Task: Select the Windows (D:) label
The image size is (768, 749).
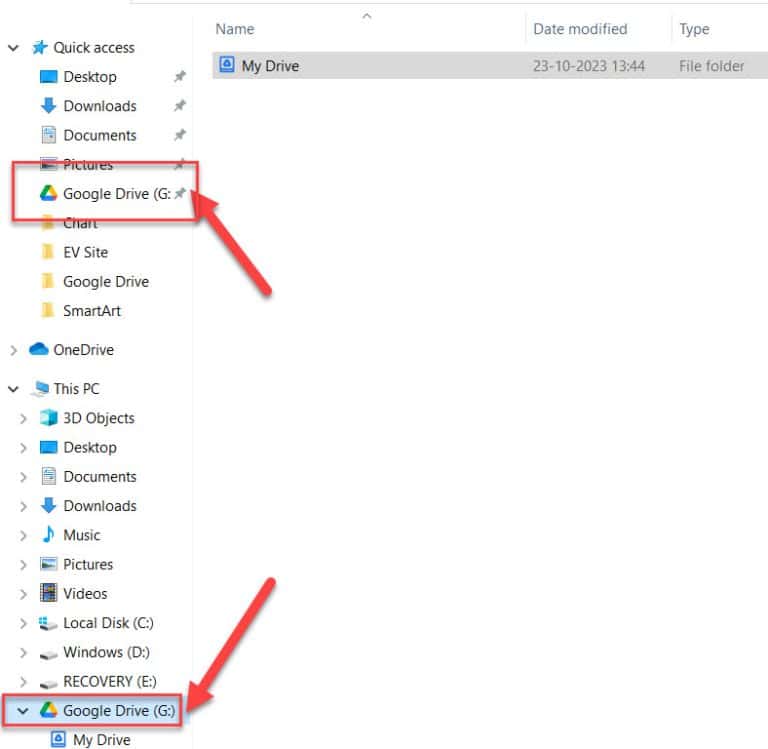Action: click(107, 652)
